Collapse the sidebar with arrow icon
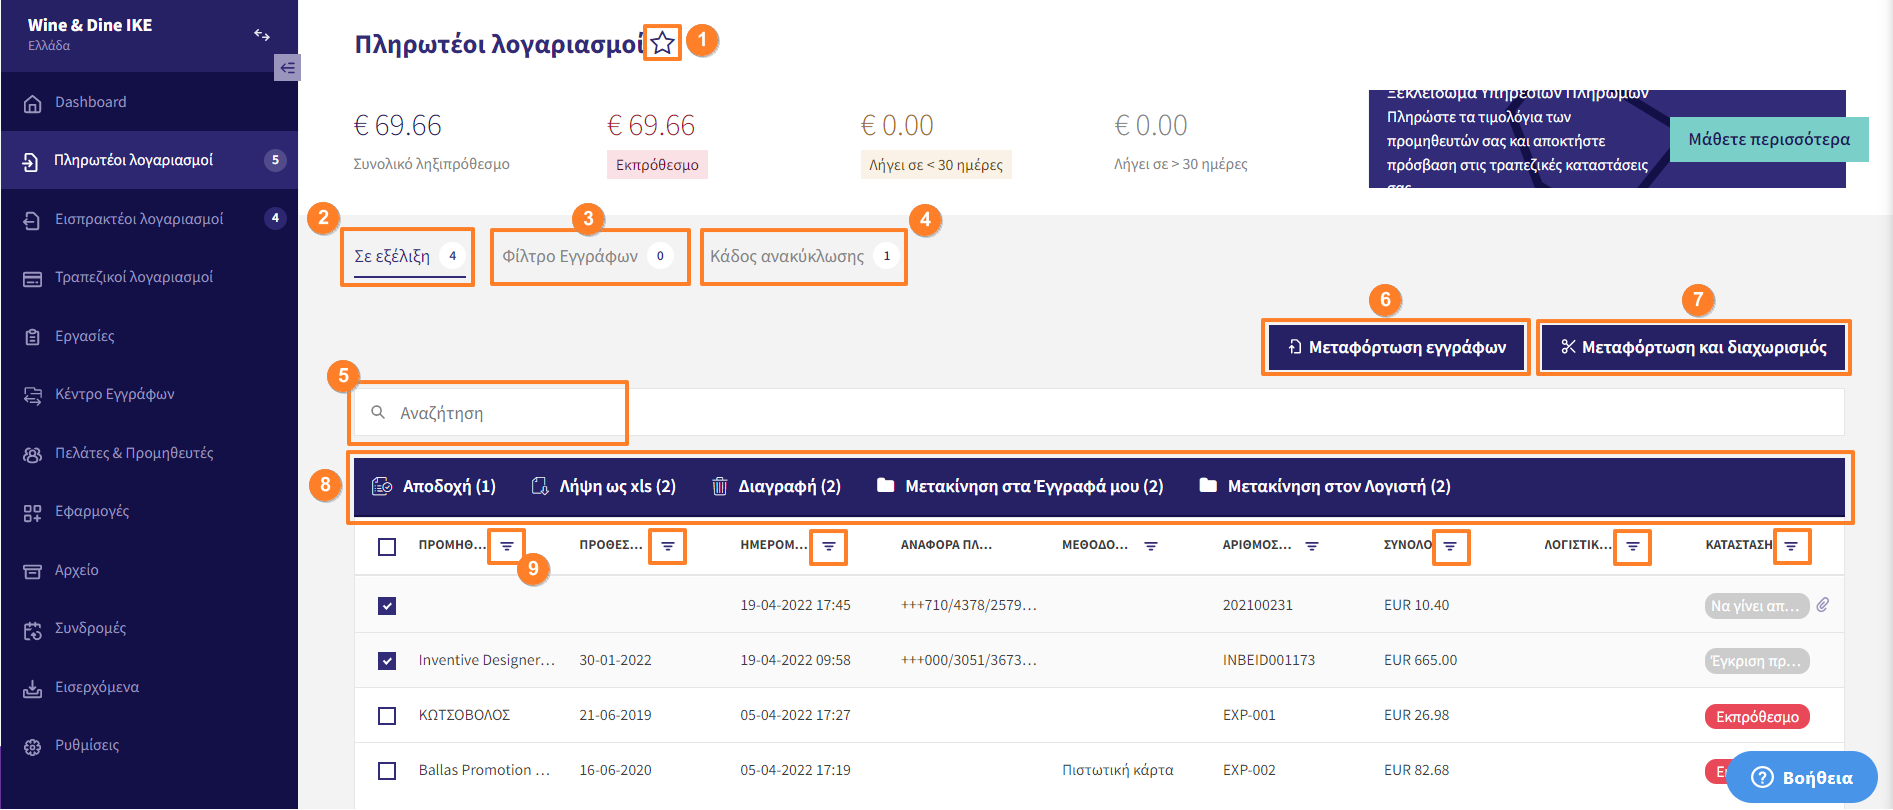The width and height of the screenshot is (1893, 810). [287, 67]
